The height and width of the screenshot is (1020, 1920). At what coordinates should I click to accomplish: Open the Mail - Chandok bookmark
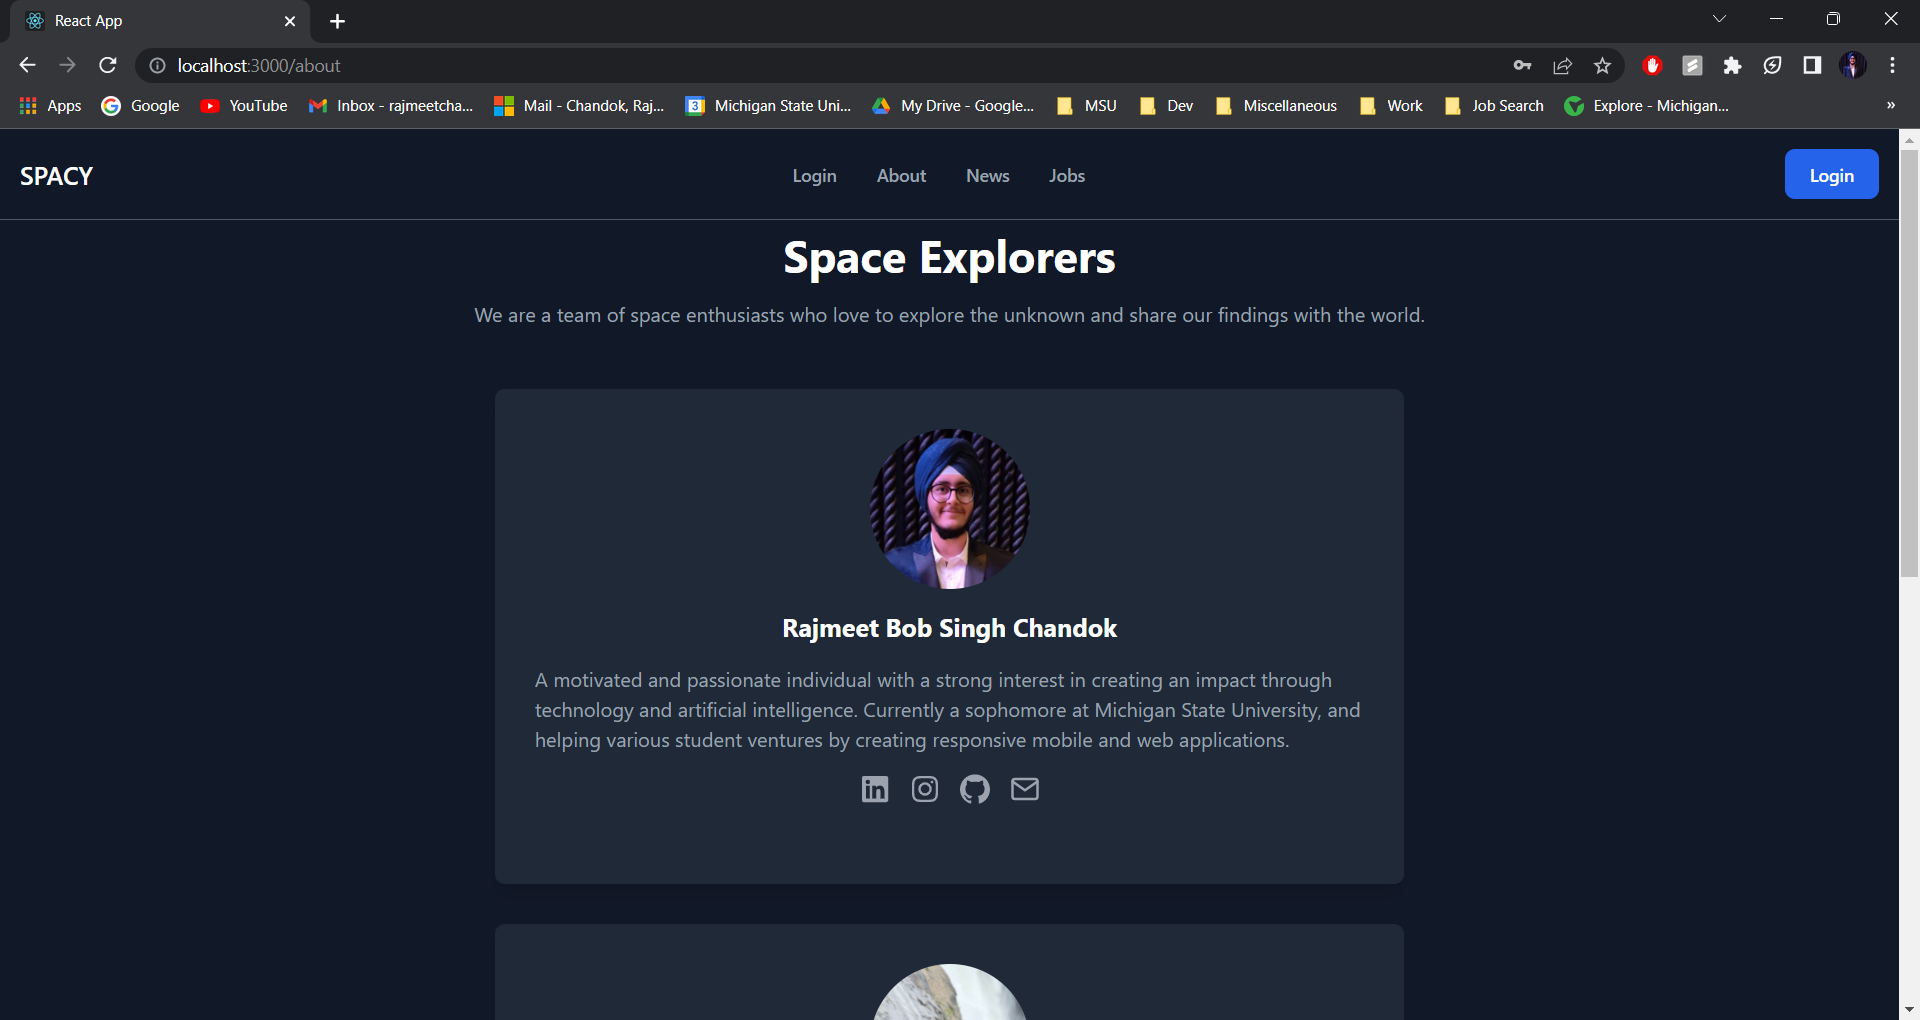point(579,106)
